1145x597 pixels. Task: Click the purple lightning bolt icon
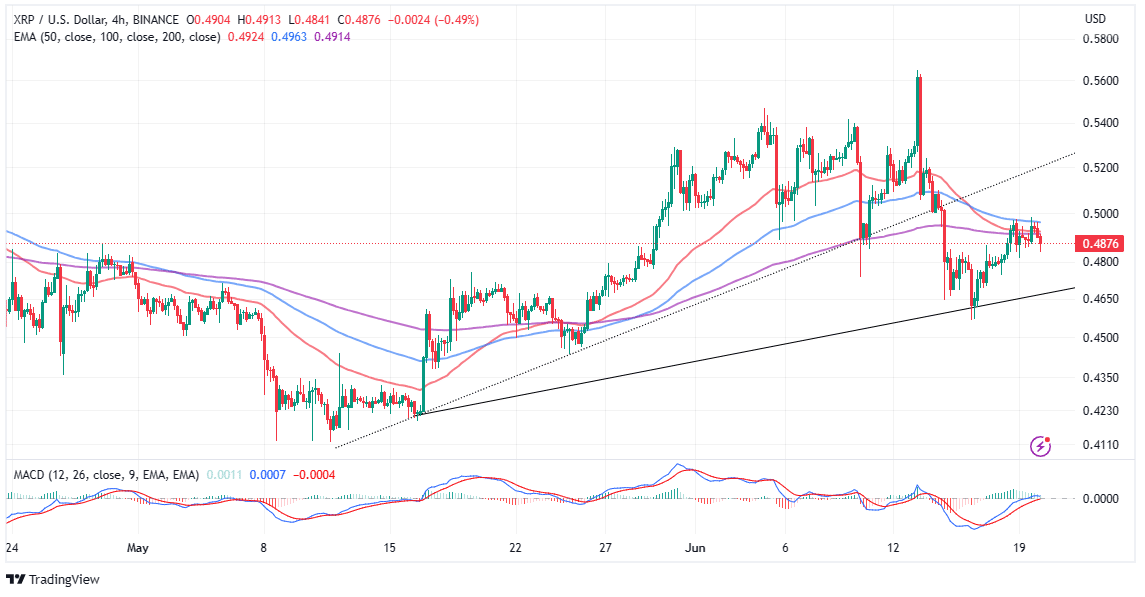coord(1044,446)
